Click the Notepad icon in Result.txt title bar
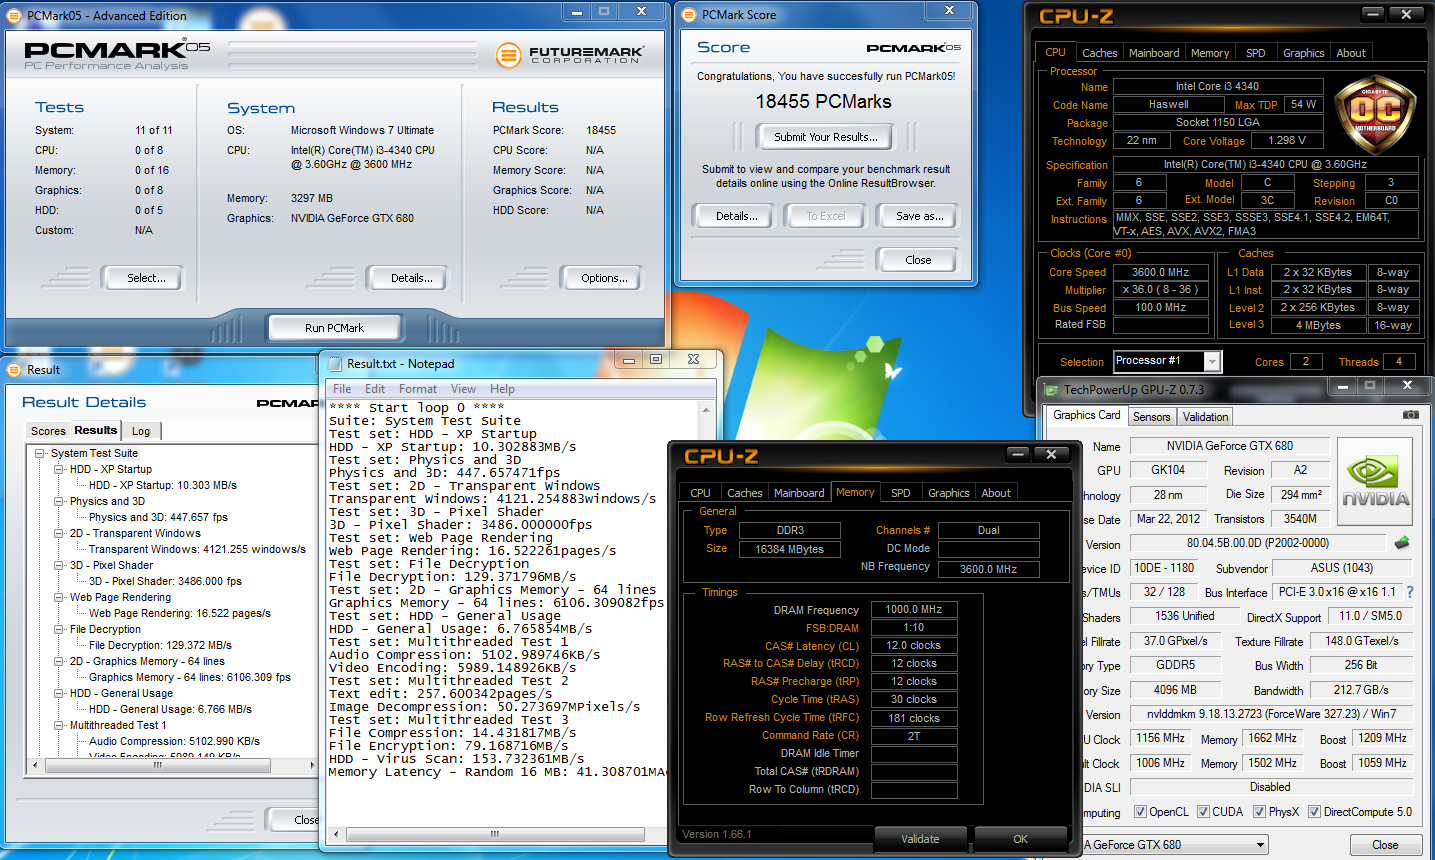Image resolution: width=1435 pixels, height=860 pixels. (x=333, y=363)
